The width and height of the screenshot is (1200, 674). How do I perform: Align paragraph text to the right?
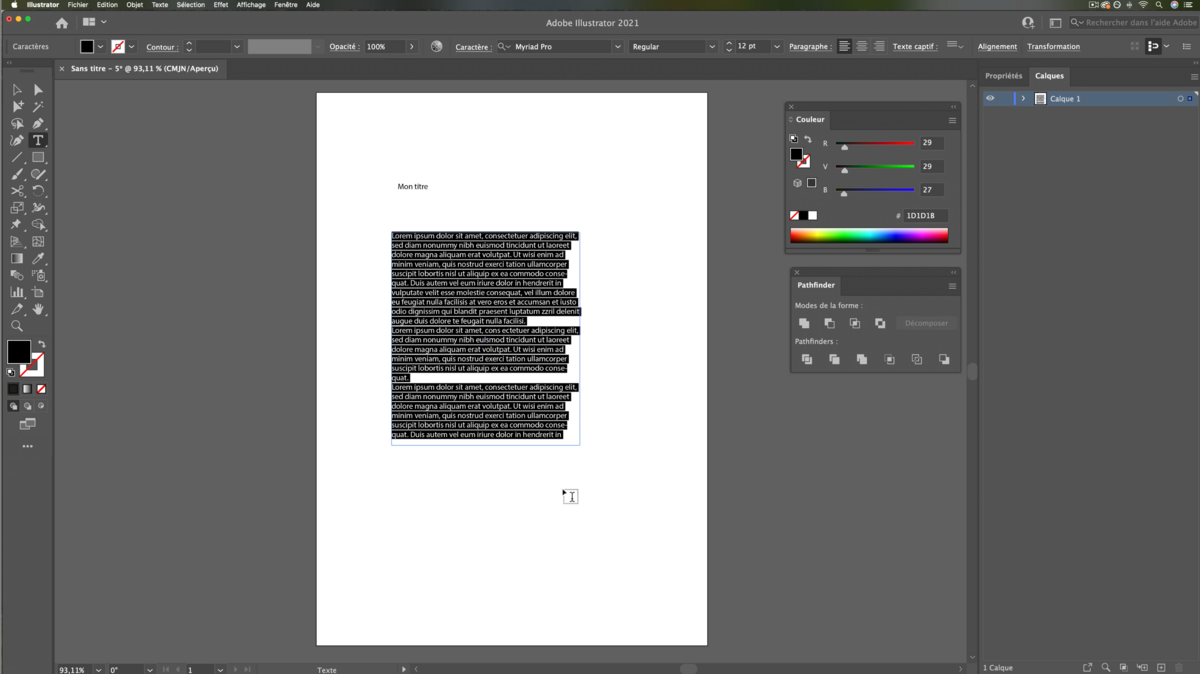pos(879,46)
